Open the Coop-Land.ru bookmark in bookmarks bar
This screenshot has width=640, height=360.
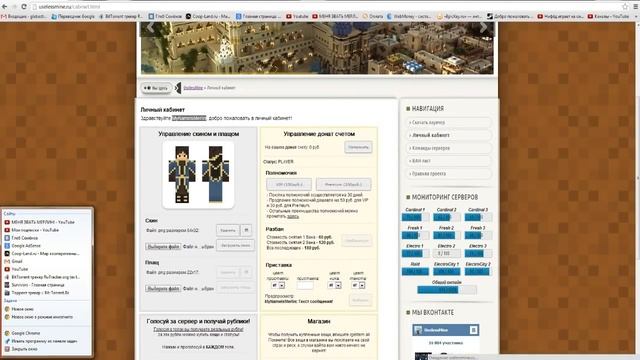[x=208, y=16]
